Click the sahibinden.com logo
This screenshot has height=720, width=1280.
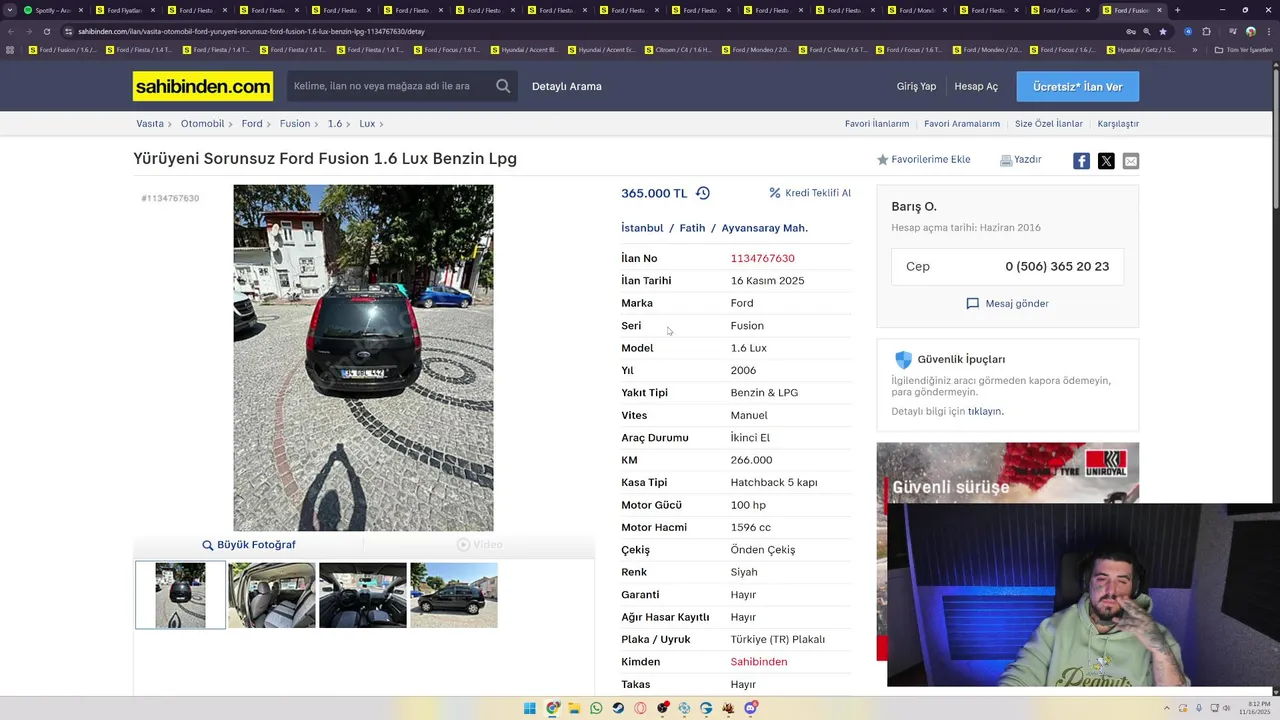coord(203,86)
